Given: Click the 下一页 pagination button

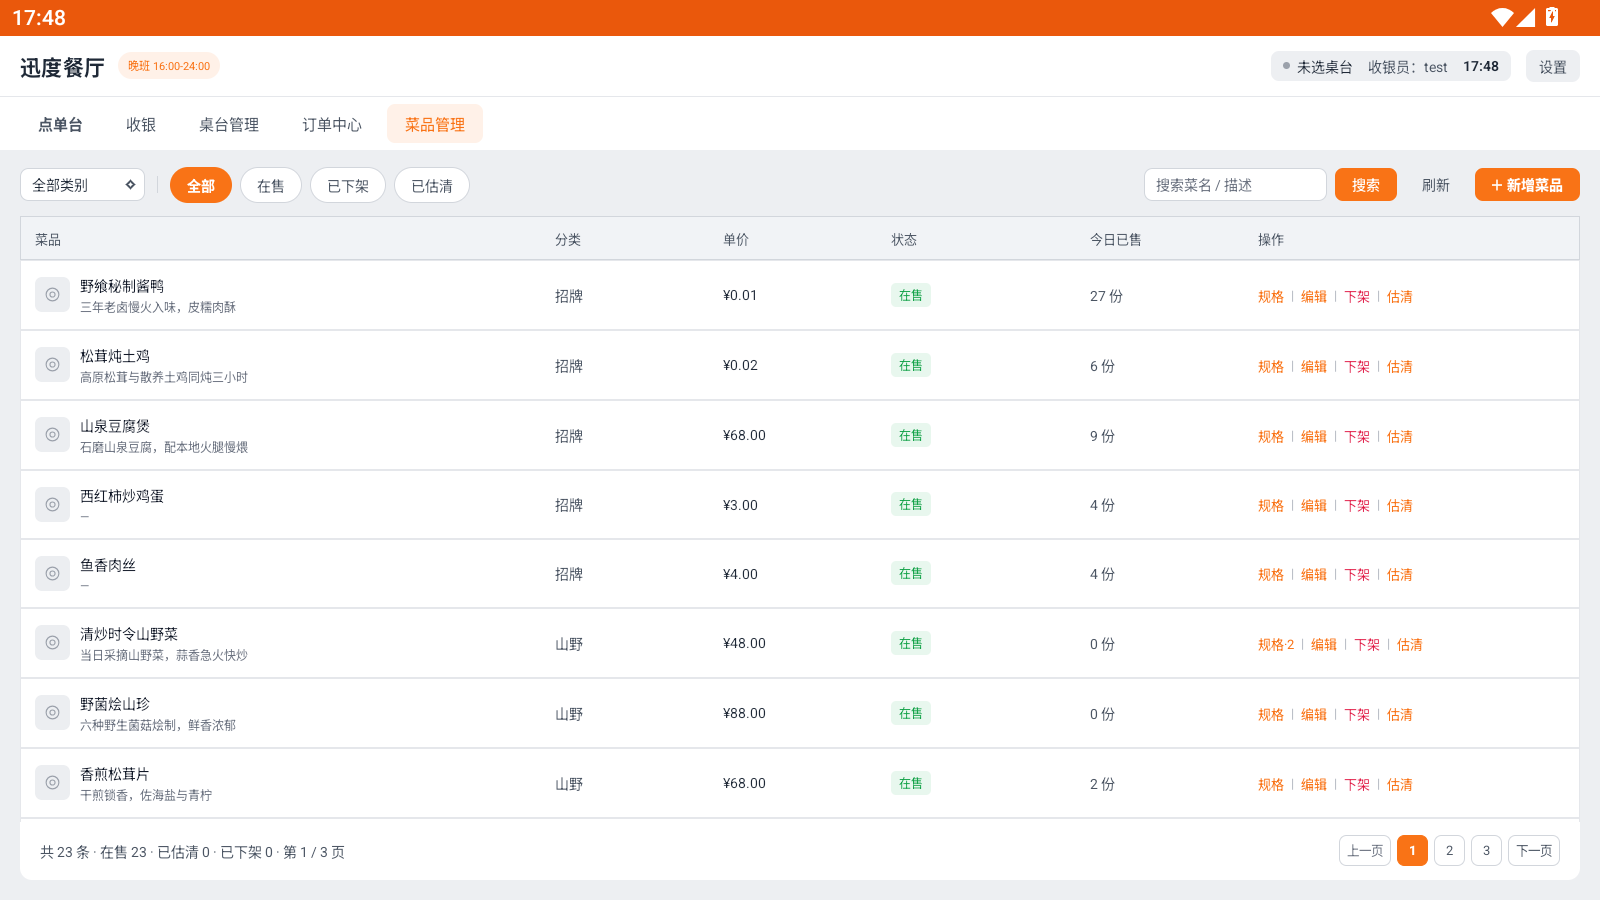Looking at the screenshot, I should tap(1534, 850).
